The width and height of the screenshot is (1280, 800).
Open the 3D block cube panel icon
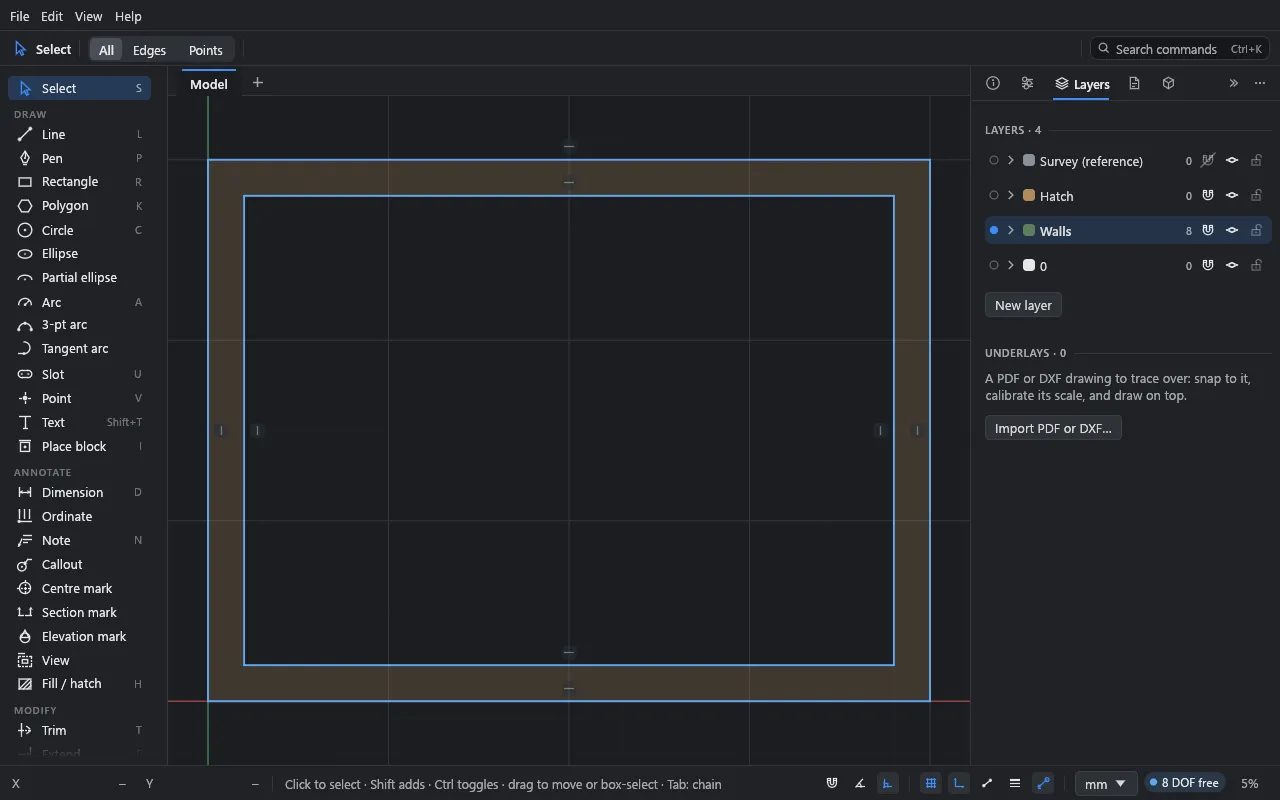coord(1168,84)
